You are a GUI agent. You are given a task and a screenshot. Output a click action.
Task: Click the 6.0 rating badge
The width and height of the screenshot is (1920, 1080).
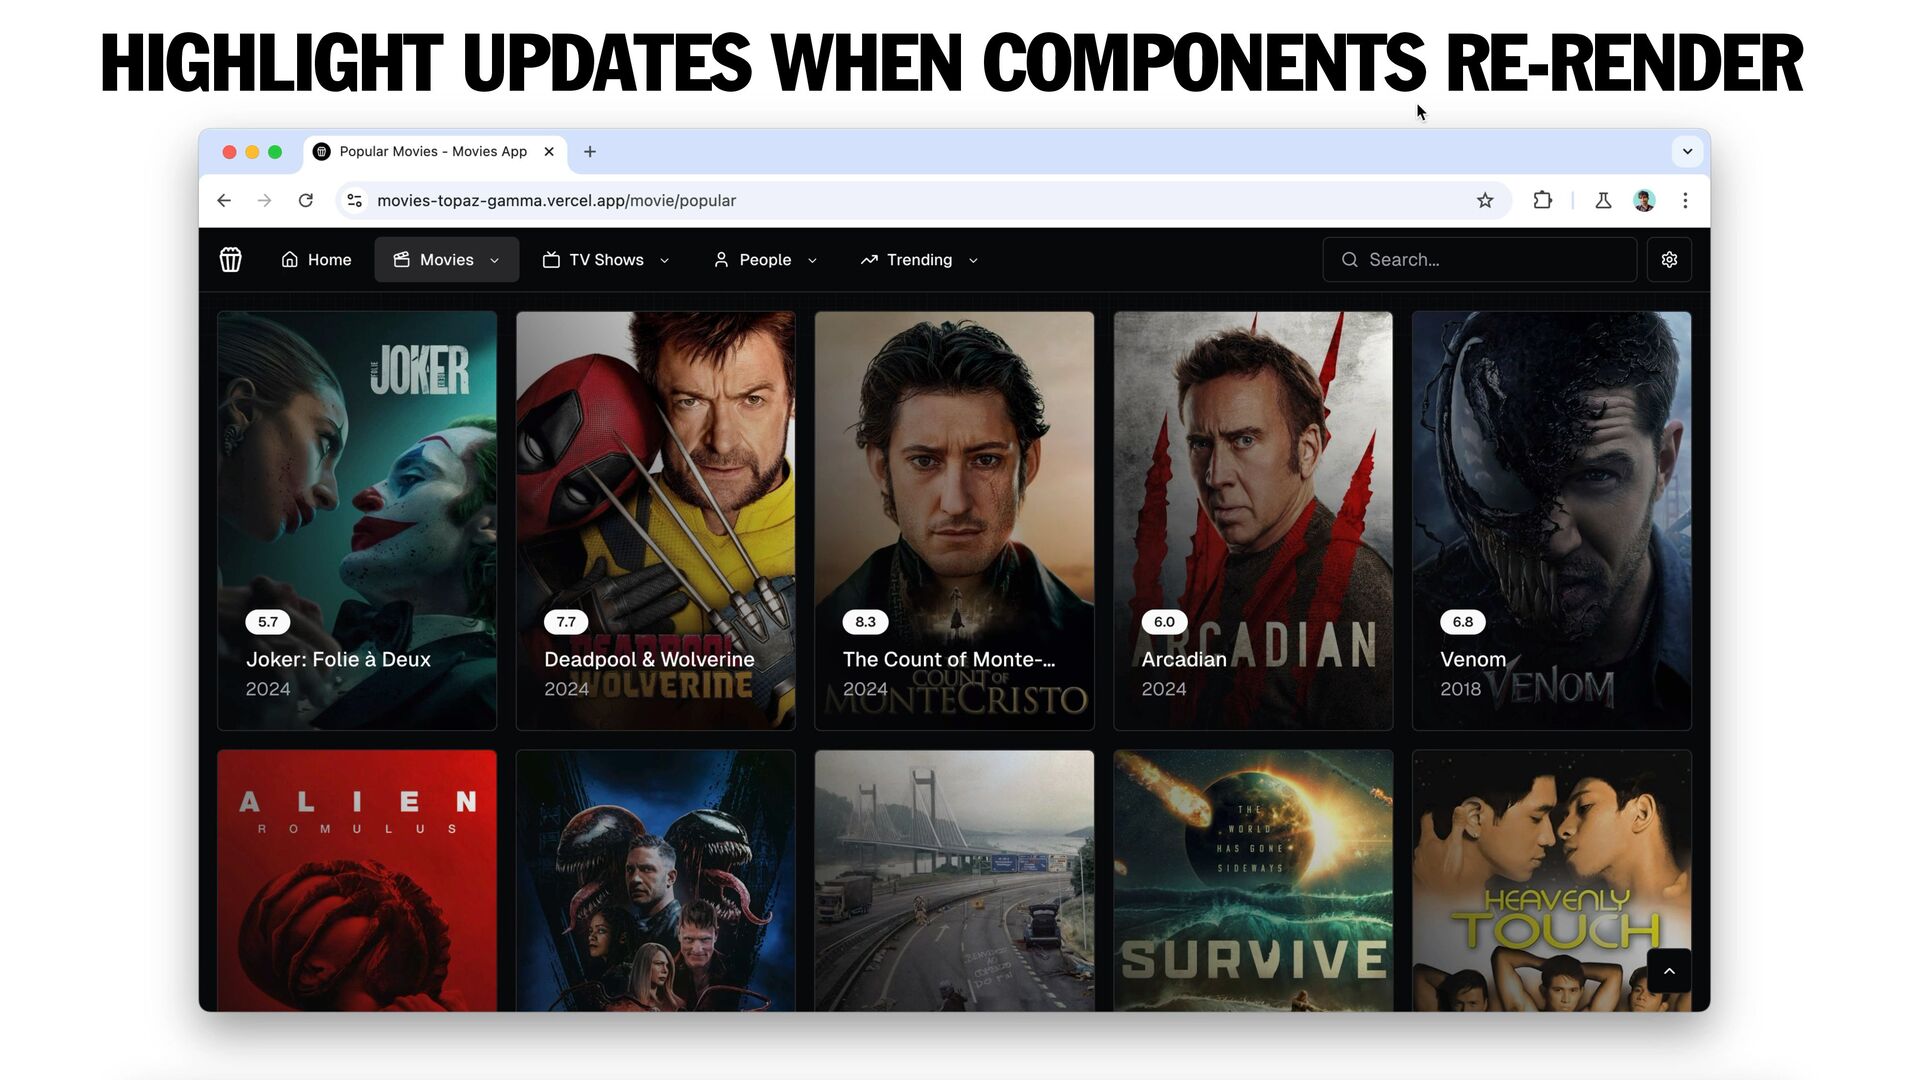(1164, 622)
